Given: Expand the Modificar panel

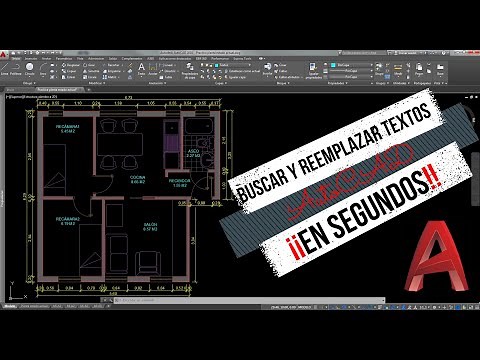Looking at the screenshot, I should tap(97, 83).
